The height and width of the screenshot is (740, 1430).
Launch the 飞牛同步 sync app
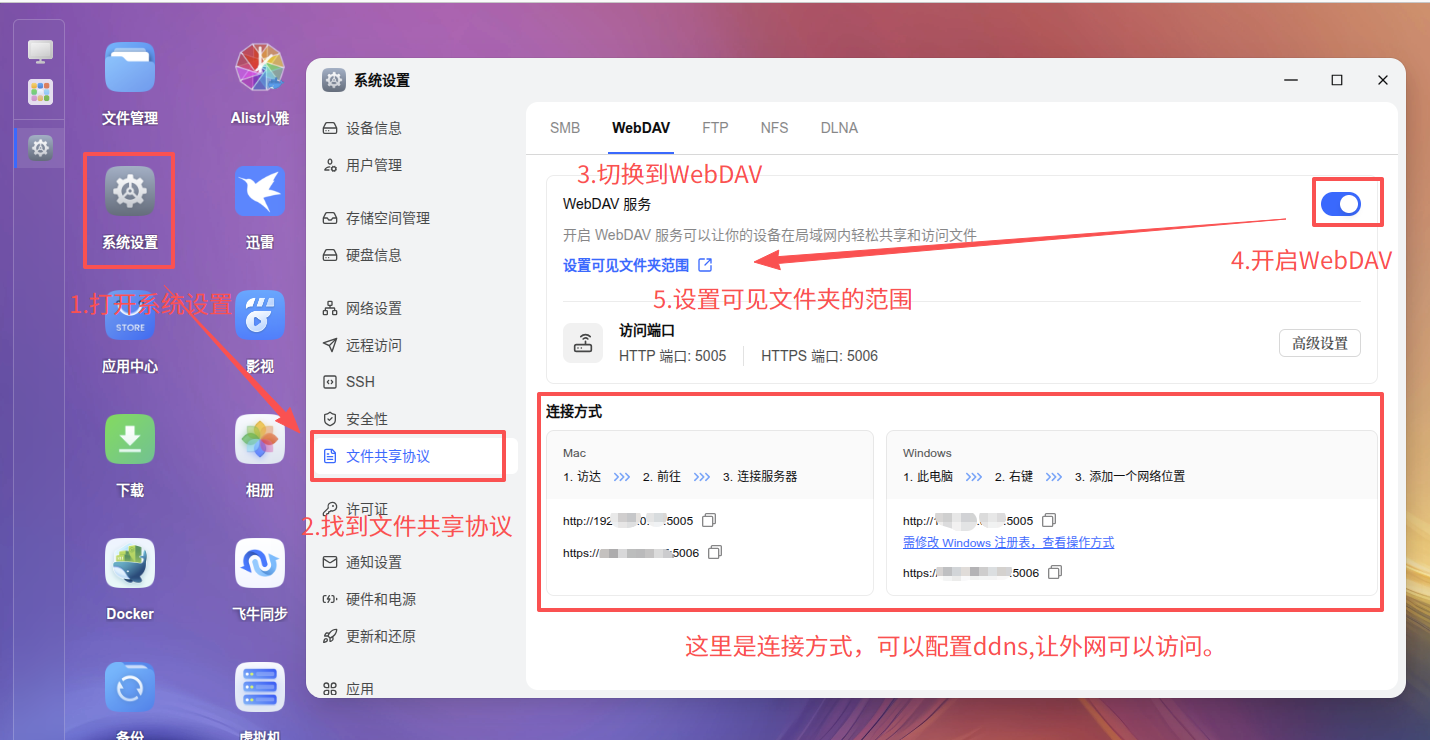(259, 563)
